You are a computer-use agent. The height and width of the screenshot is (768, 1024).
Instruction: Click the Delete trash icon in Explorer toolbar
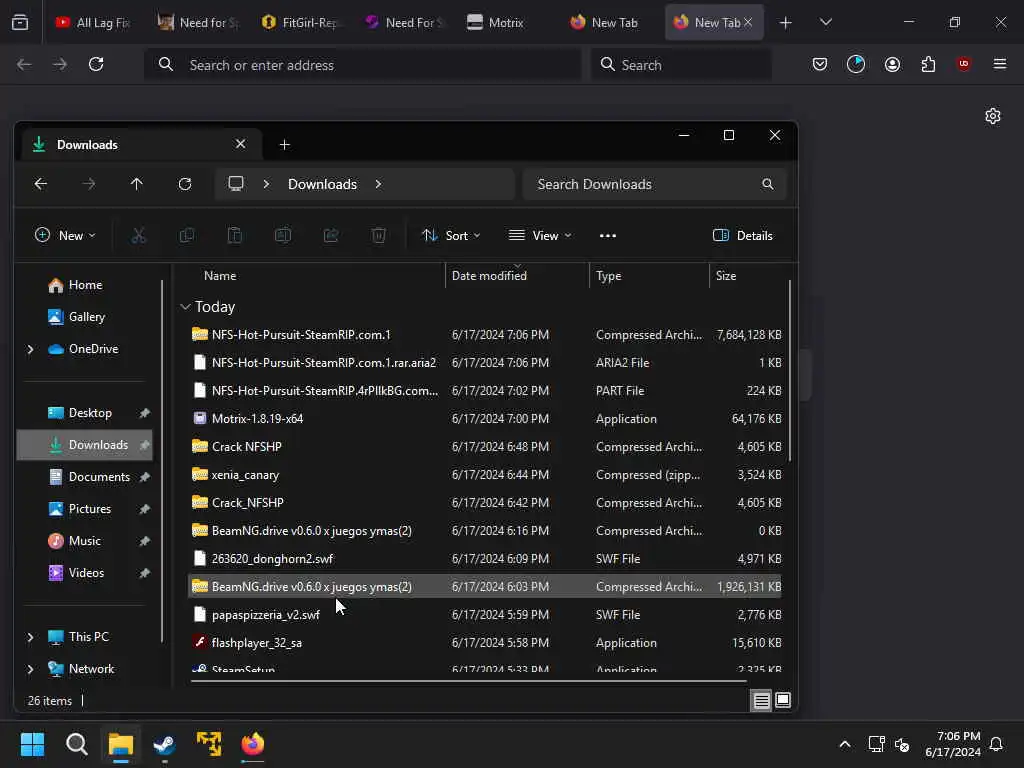pos(379,236)
